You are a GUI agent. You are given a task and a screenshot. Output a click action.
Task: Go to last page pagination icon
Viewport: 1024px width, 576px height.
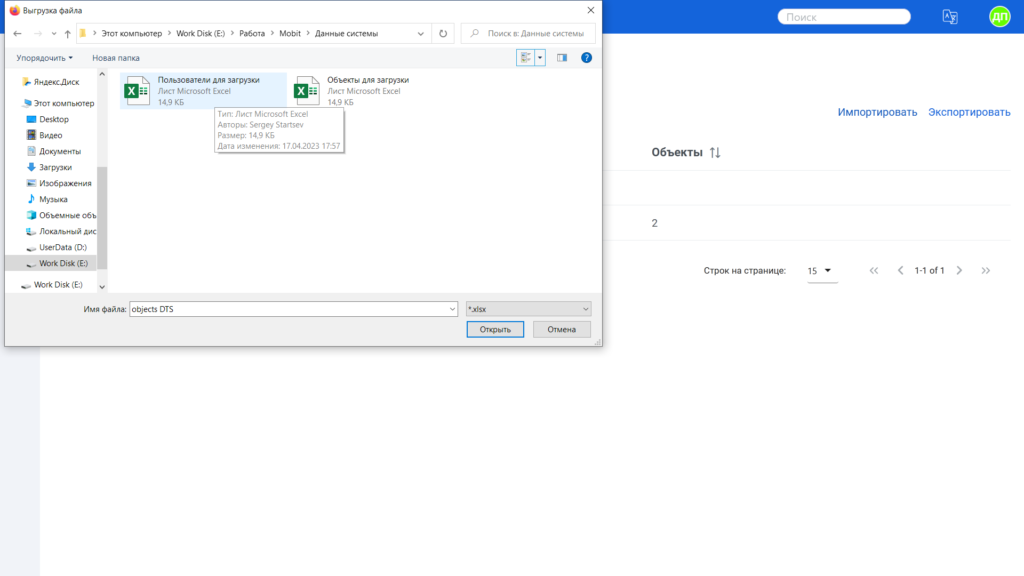(x=985, y=270)
